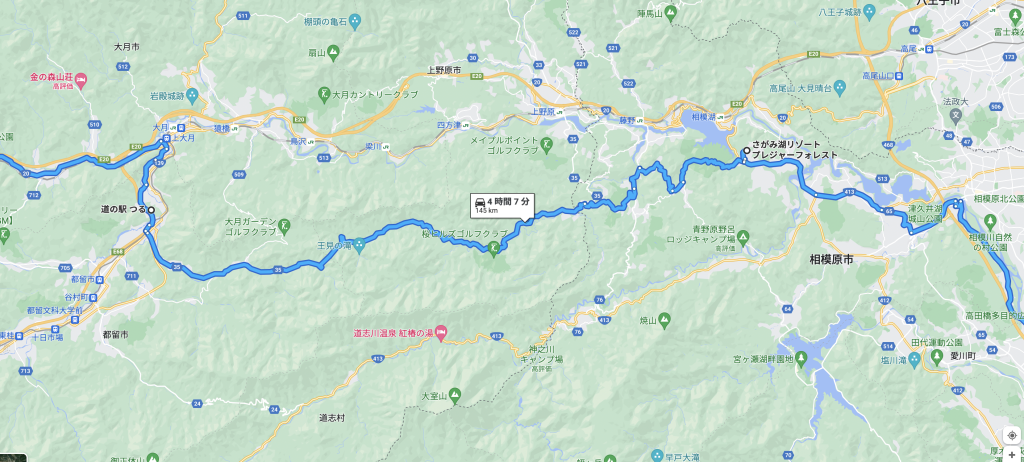Select the 道志川温泉 紅椿の湯 lodging pin
The height and width of the screenshot is (462, 1024).
(x=440, y=332)
